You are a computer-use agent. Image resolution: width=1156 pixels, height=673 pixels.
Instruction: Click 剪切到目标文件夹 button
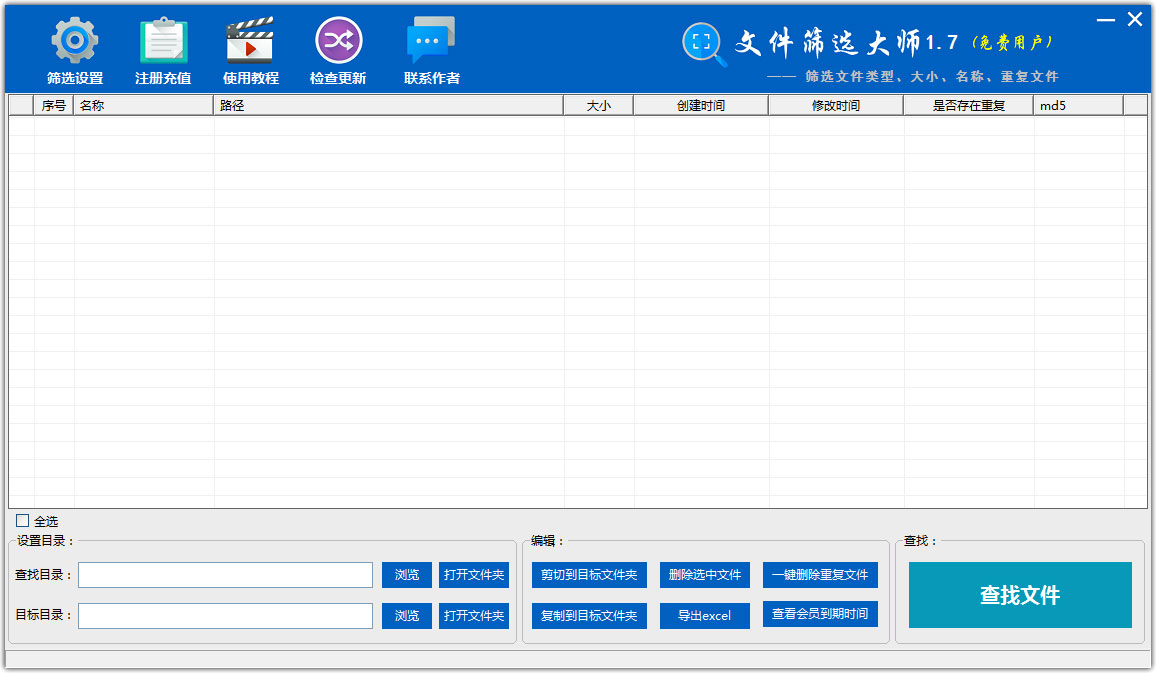coord(589,575)
